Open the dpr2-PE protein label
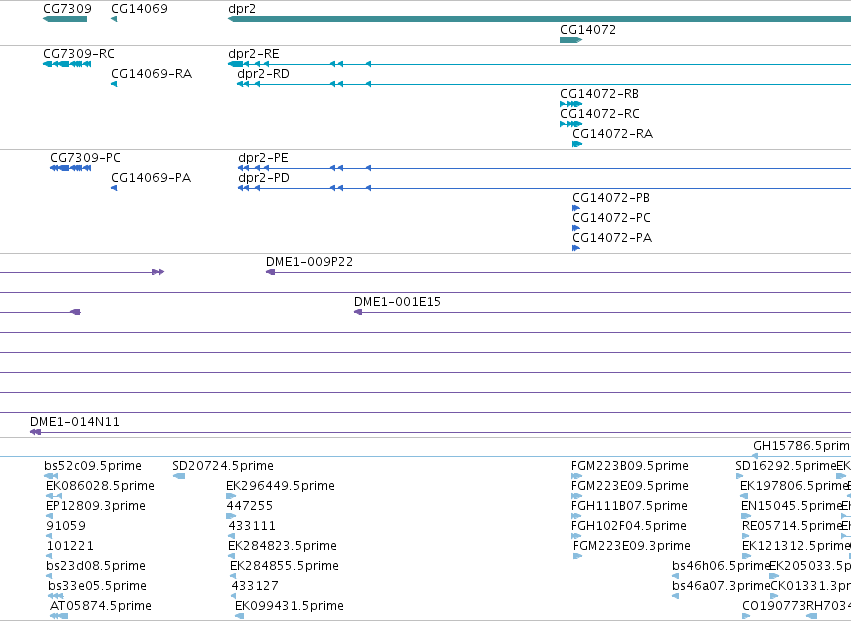This screenshot has width=851, height=621. (263, 158)
